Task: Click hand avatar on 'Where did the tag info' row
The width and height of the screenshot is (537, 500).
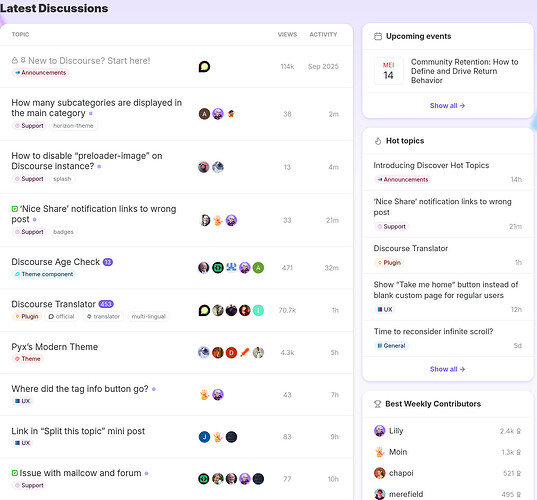Action: [x=204, y=395]
